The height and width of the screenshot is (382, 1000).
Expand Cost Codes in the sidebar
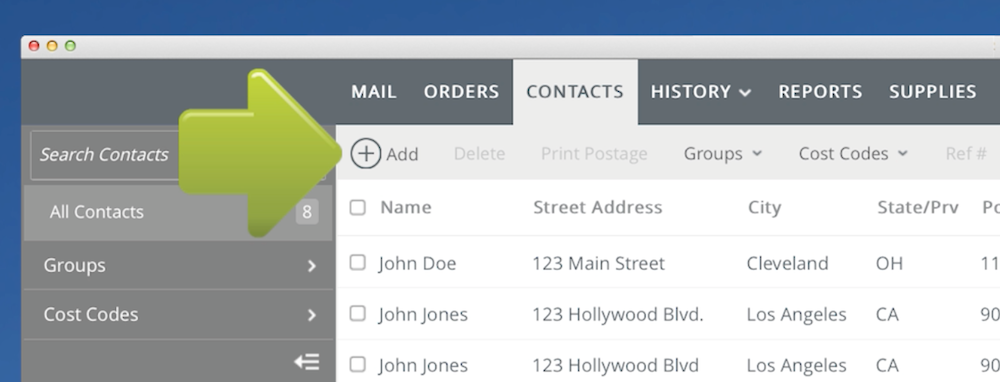coord(179,314)
